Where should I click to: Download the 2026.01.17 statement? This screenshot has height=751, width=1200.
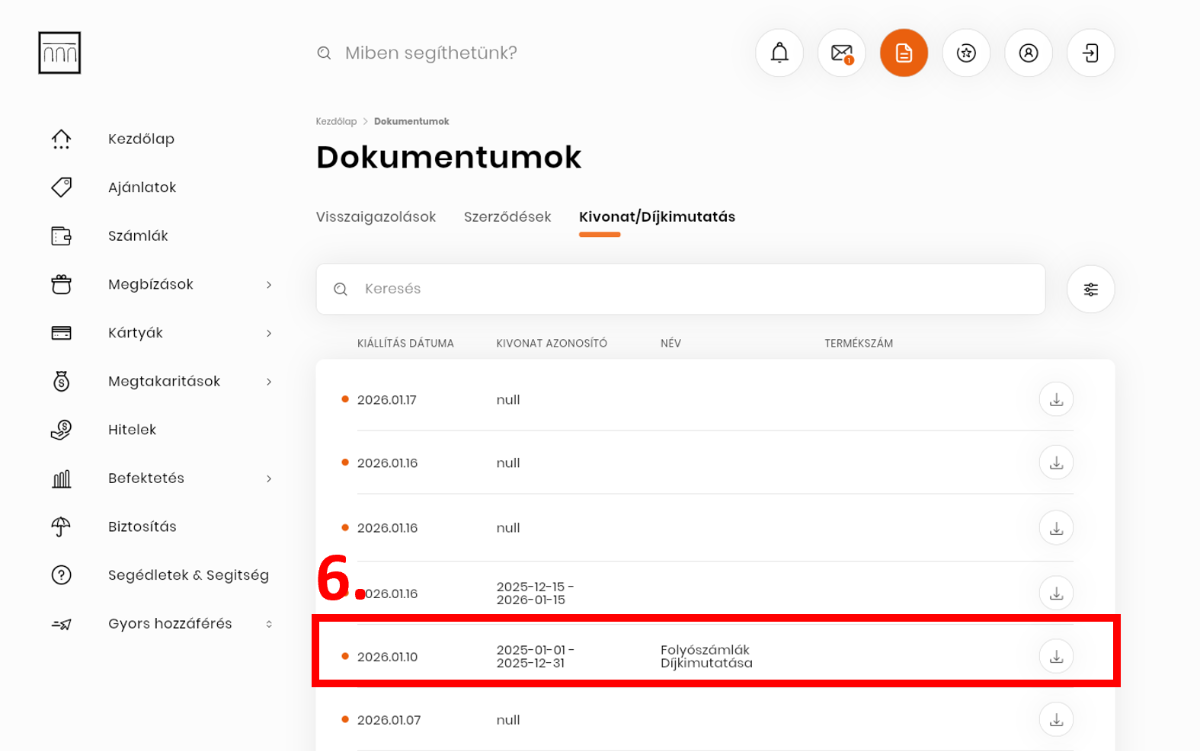click(x=1056, y=400)
